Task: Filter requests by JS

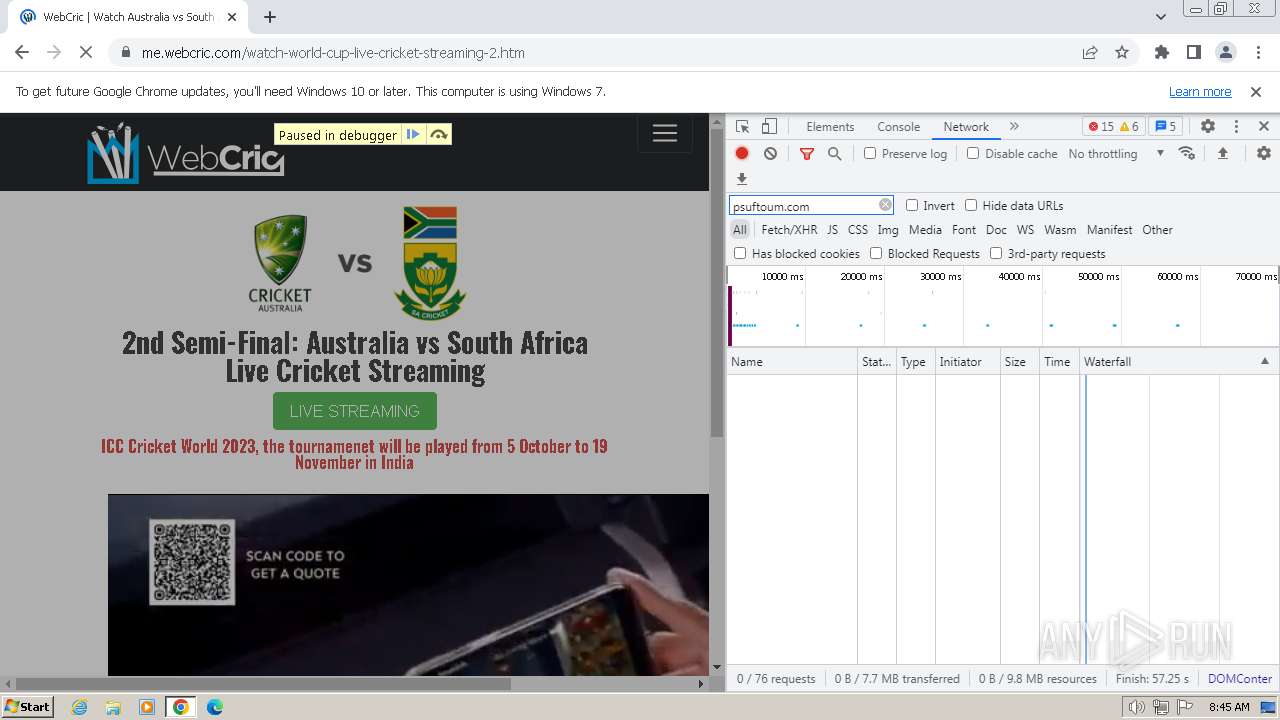Action: click(832, 229)
